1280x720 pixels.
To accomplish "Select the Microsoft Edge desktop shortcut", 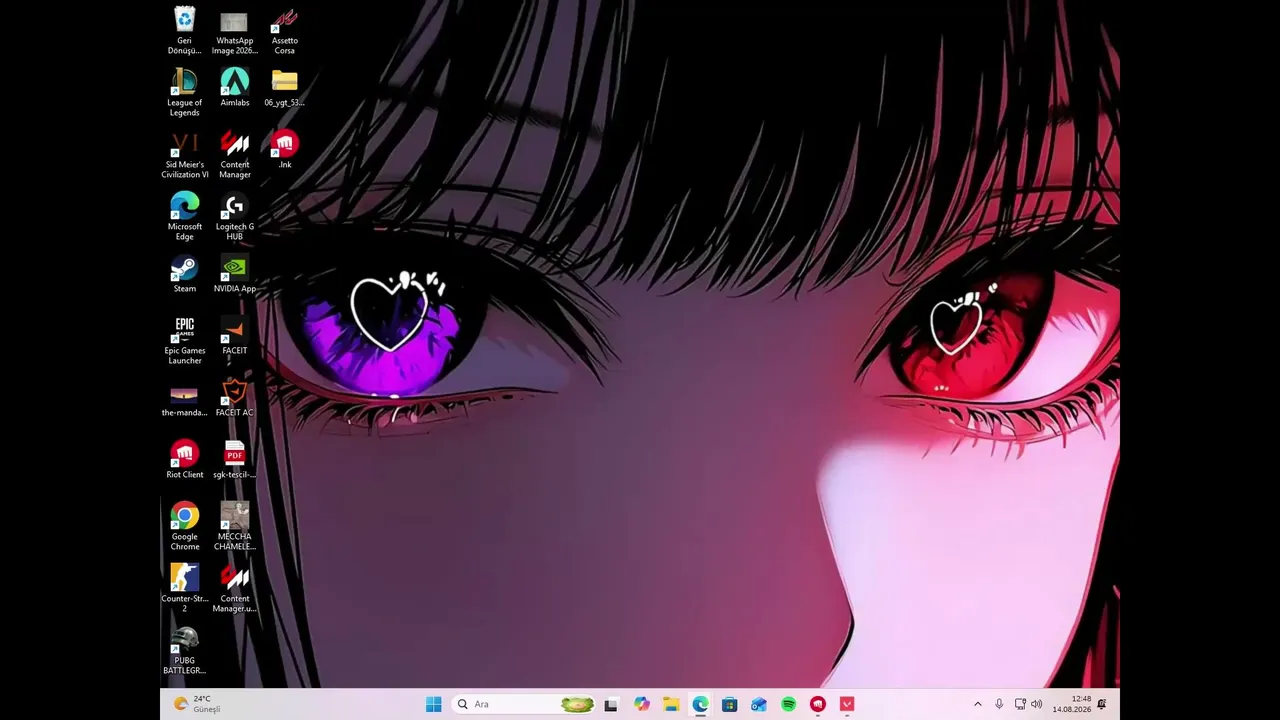I will pos(185,217).
